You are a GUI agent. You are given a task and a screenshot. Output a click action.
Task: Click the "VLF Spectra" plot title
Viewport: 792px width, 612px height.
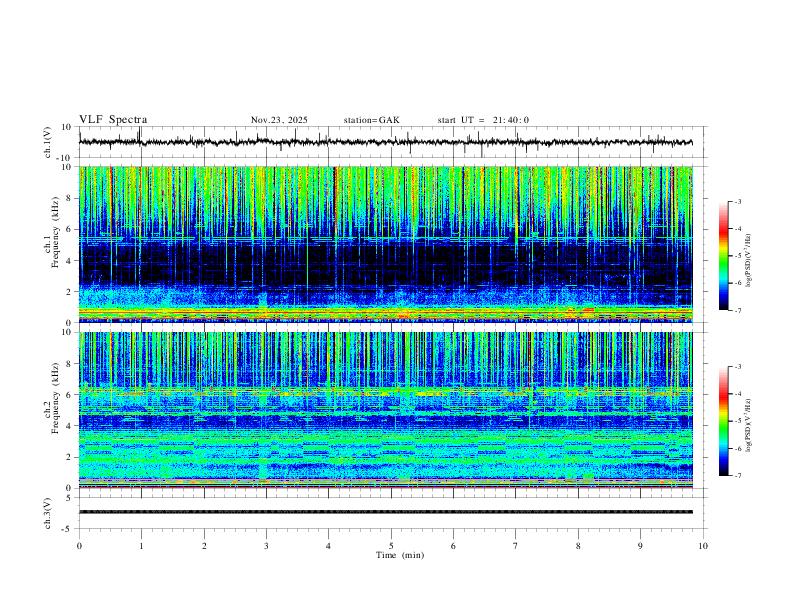click(x=113, y=120)
